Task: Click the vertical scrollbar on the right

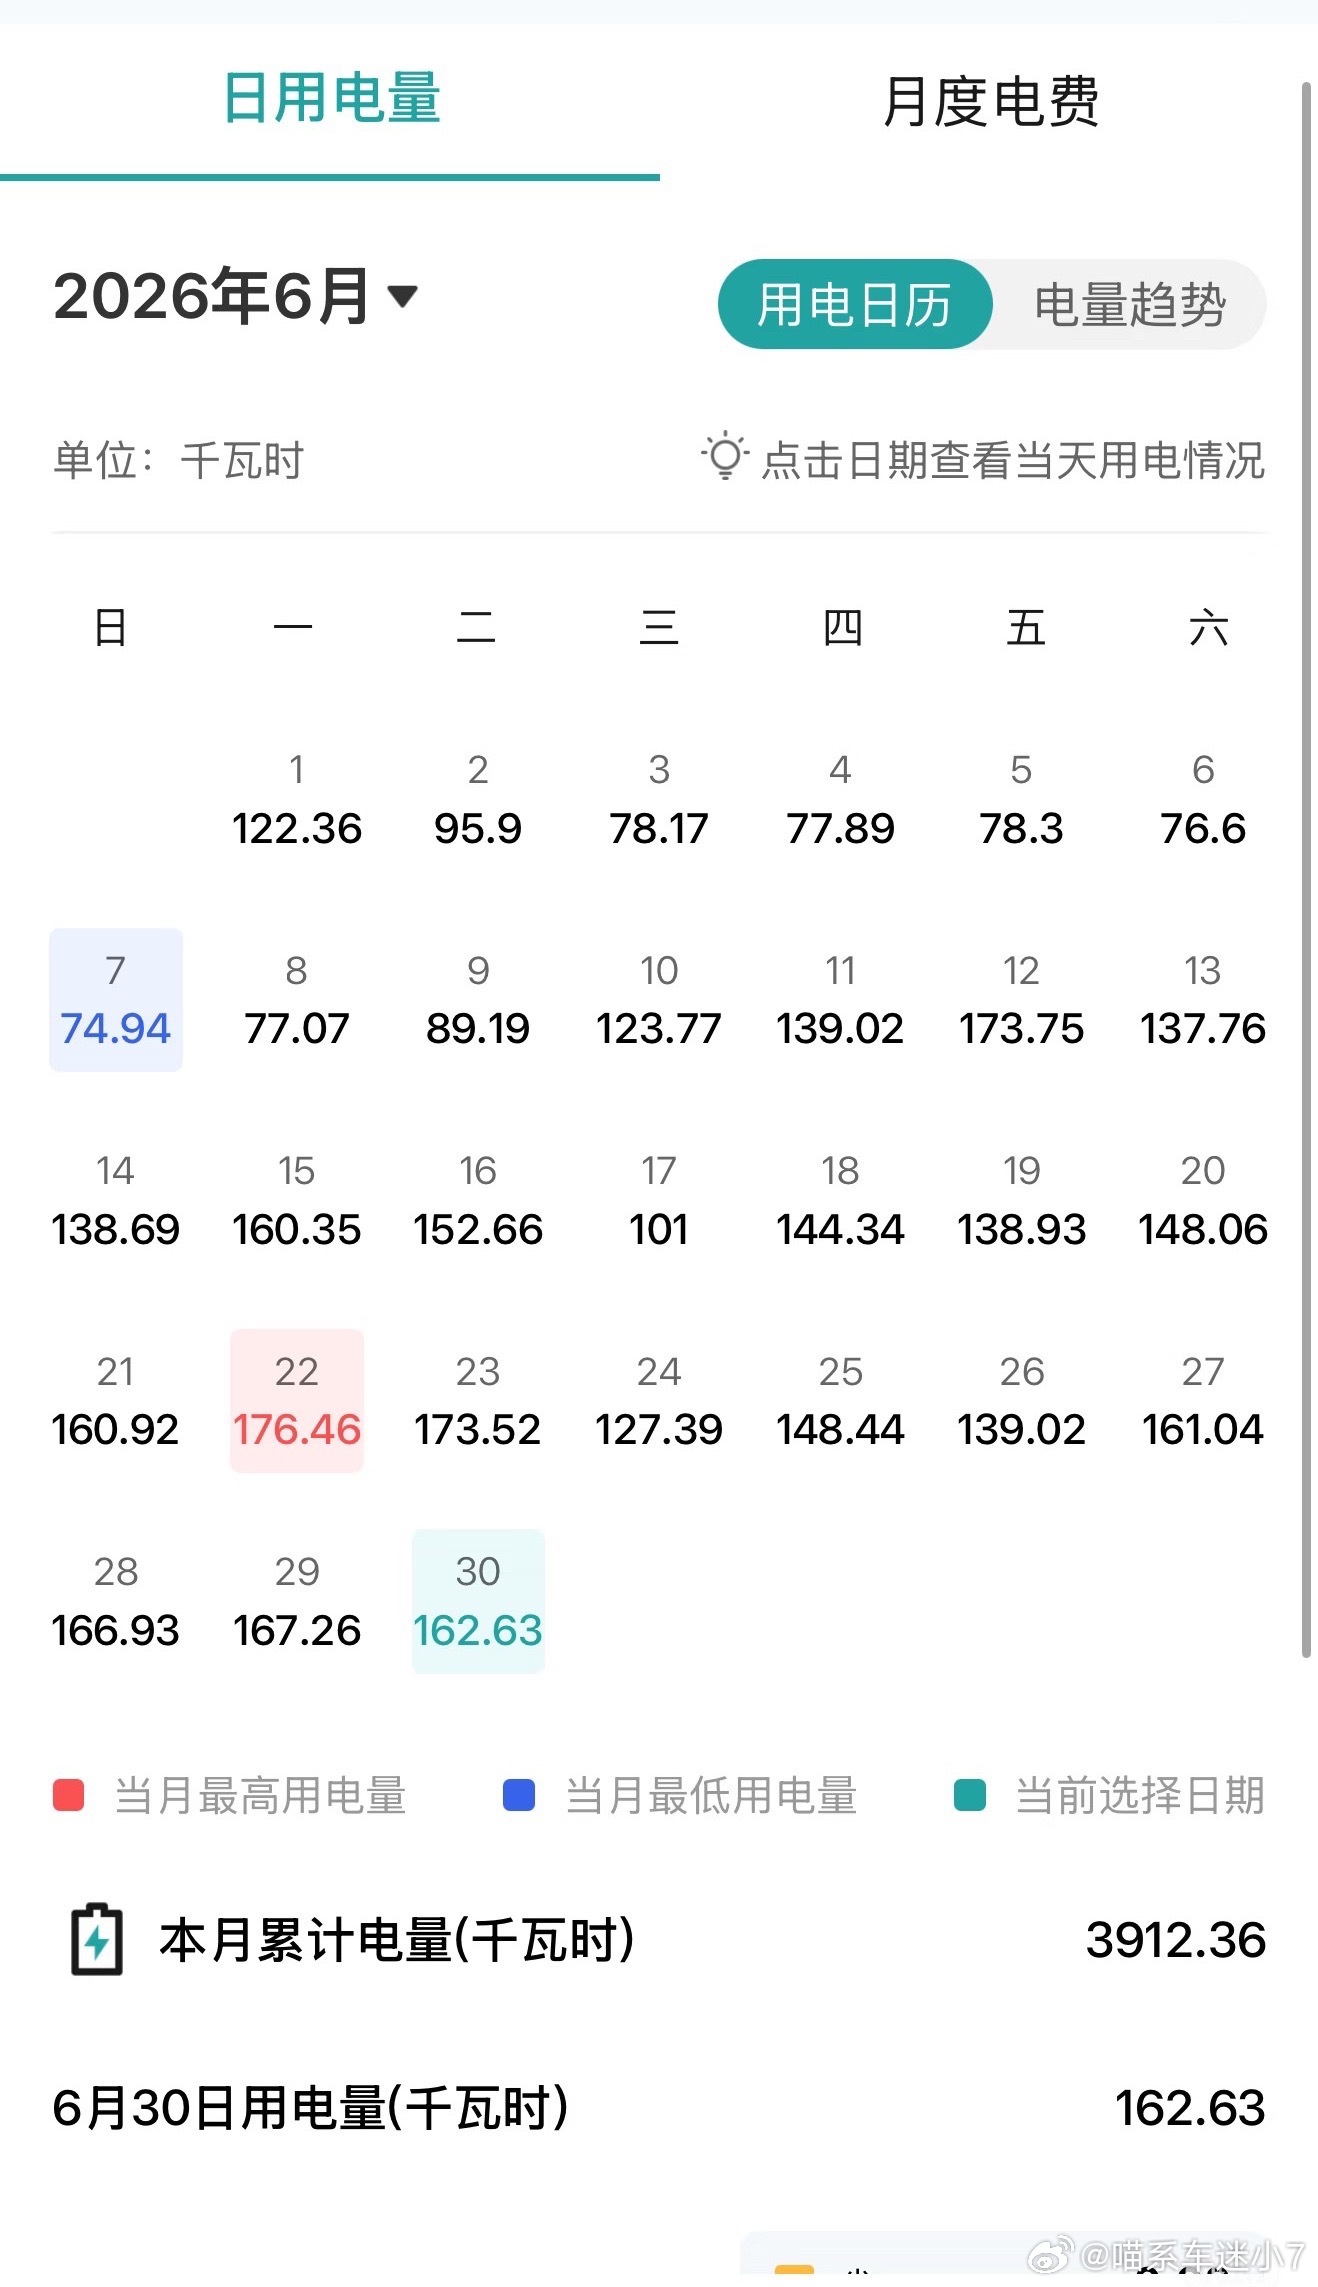Action: [x=1306, y=870]
